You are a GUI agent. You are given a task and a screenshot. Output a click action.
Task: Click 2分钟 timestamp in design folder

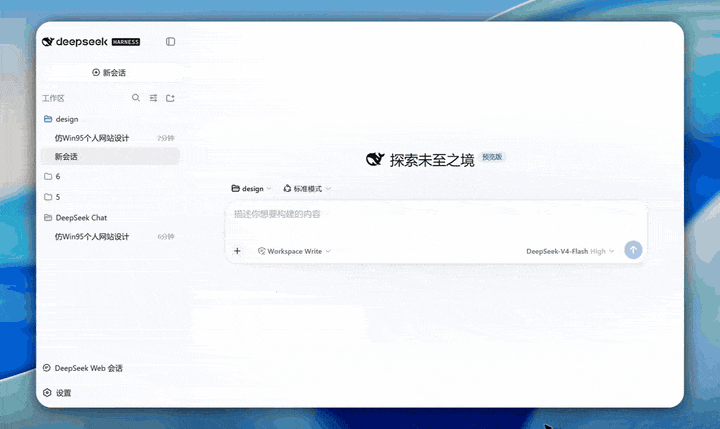coord(166,138)
